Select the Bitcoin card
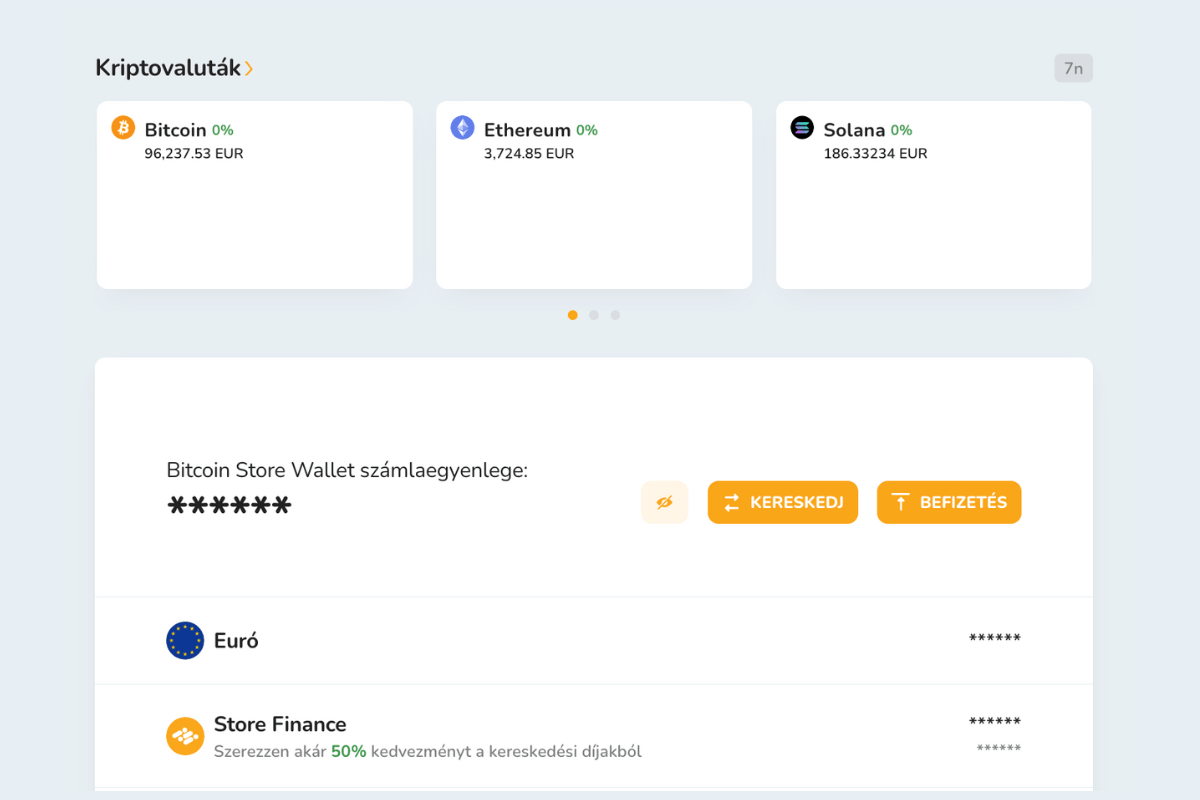Viewport: 1200px width, 800px height. coord(254,194)
